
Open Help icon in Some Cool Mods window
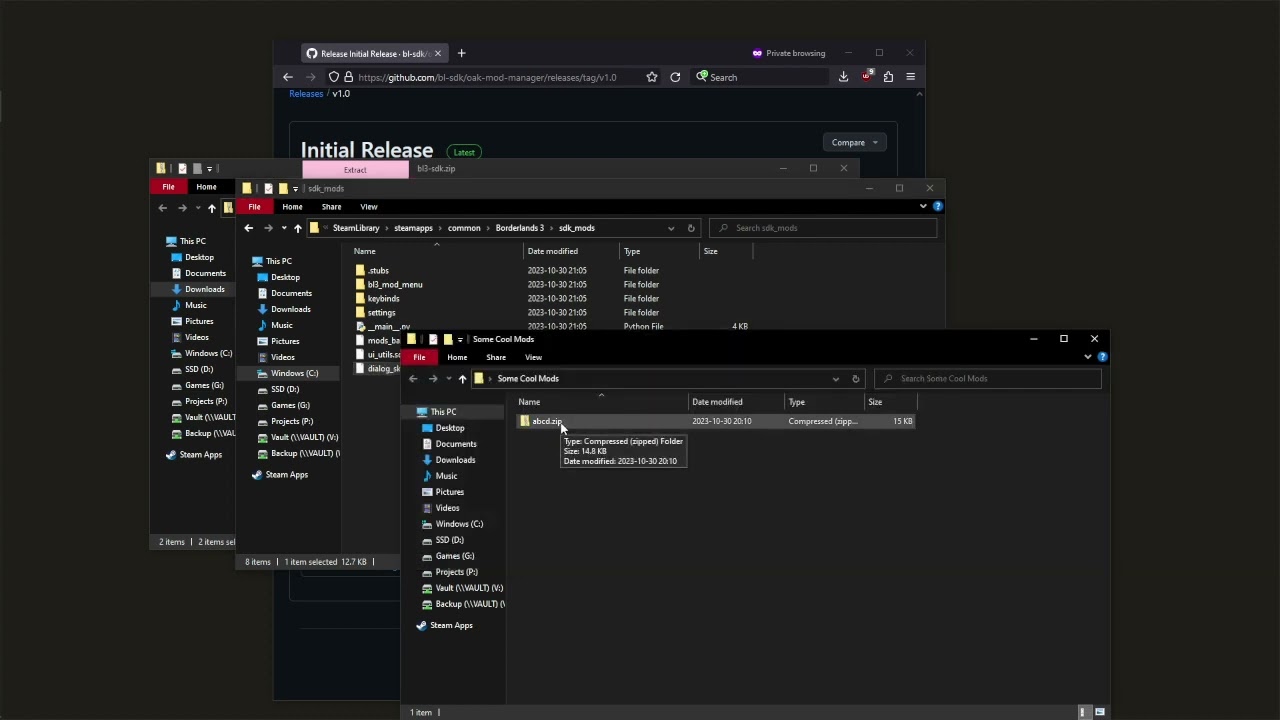[x=1102, y=357]
